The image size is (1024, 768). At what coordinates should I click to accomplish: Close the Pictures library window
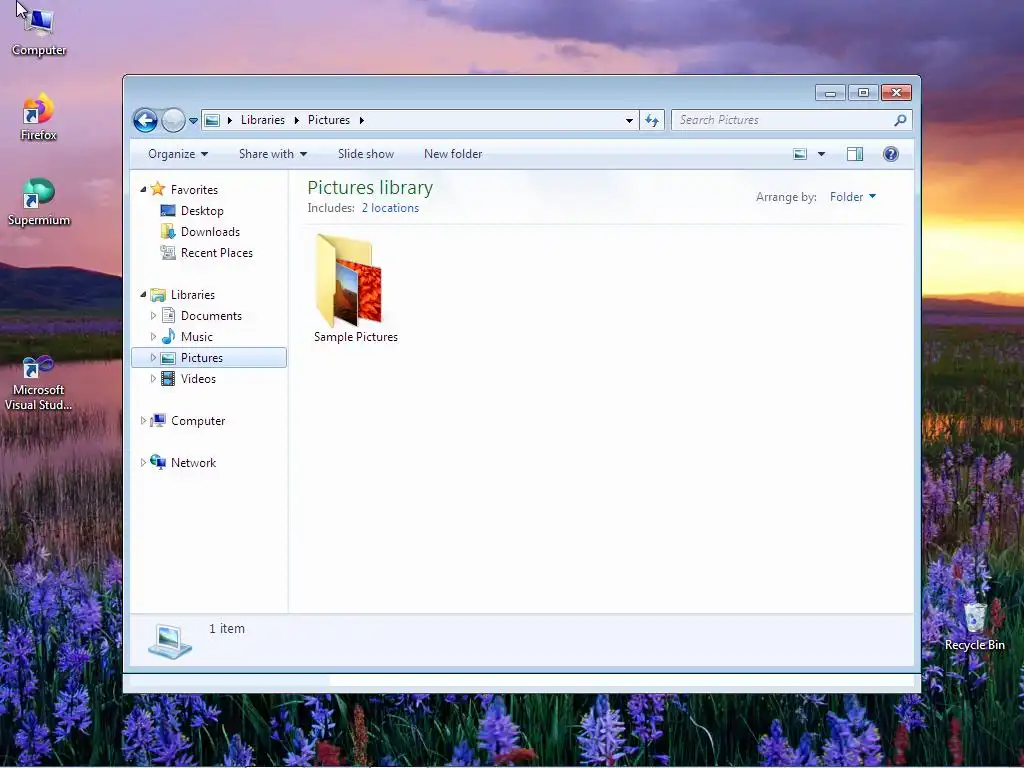pyautogui.click(x=896, y=93)
